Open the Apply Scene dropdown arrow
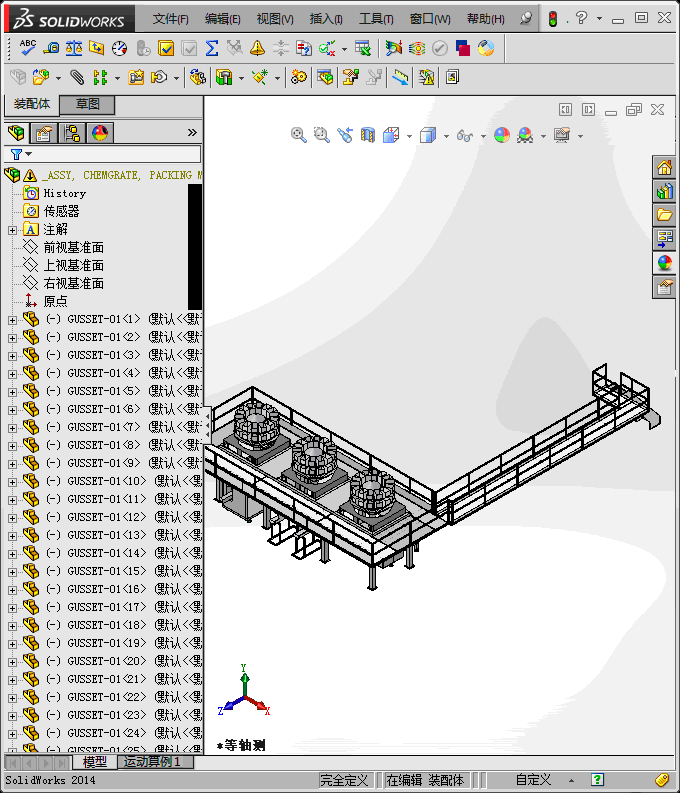 (543, 136)
